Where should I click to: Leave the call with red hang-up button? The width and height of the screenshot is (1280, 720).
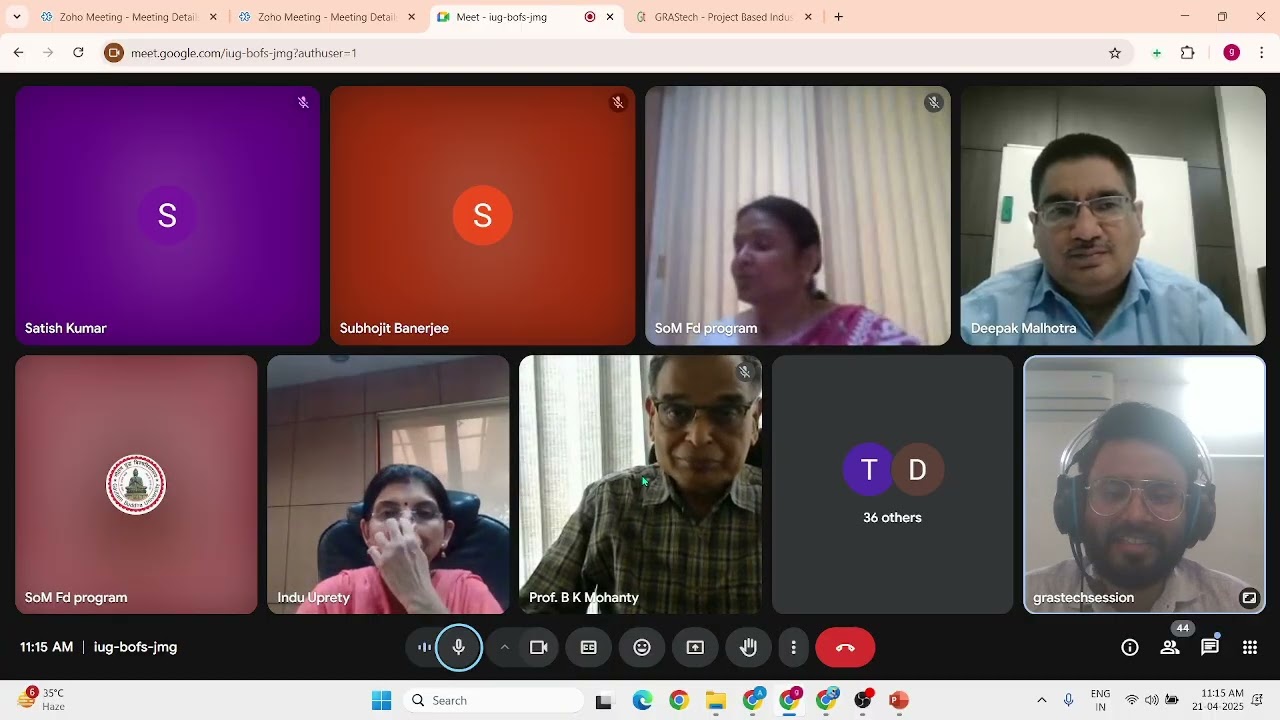845,647
